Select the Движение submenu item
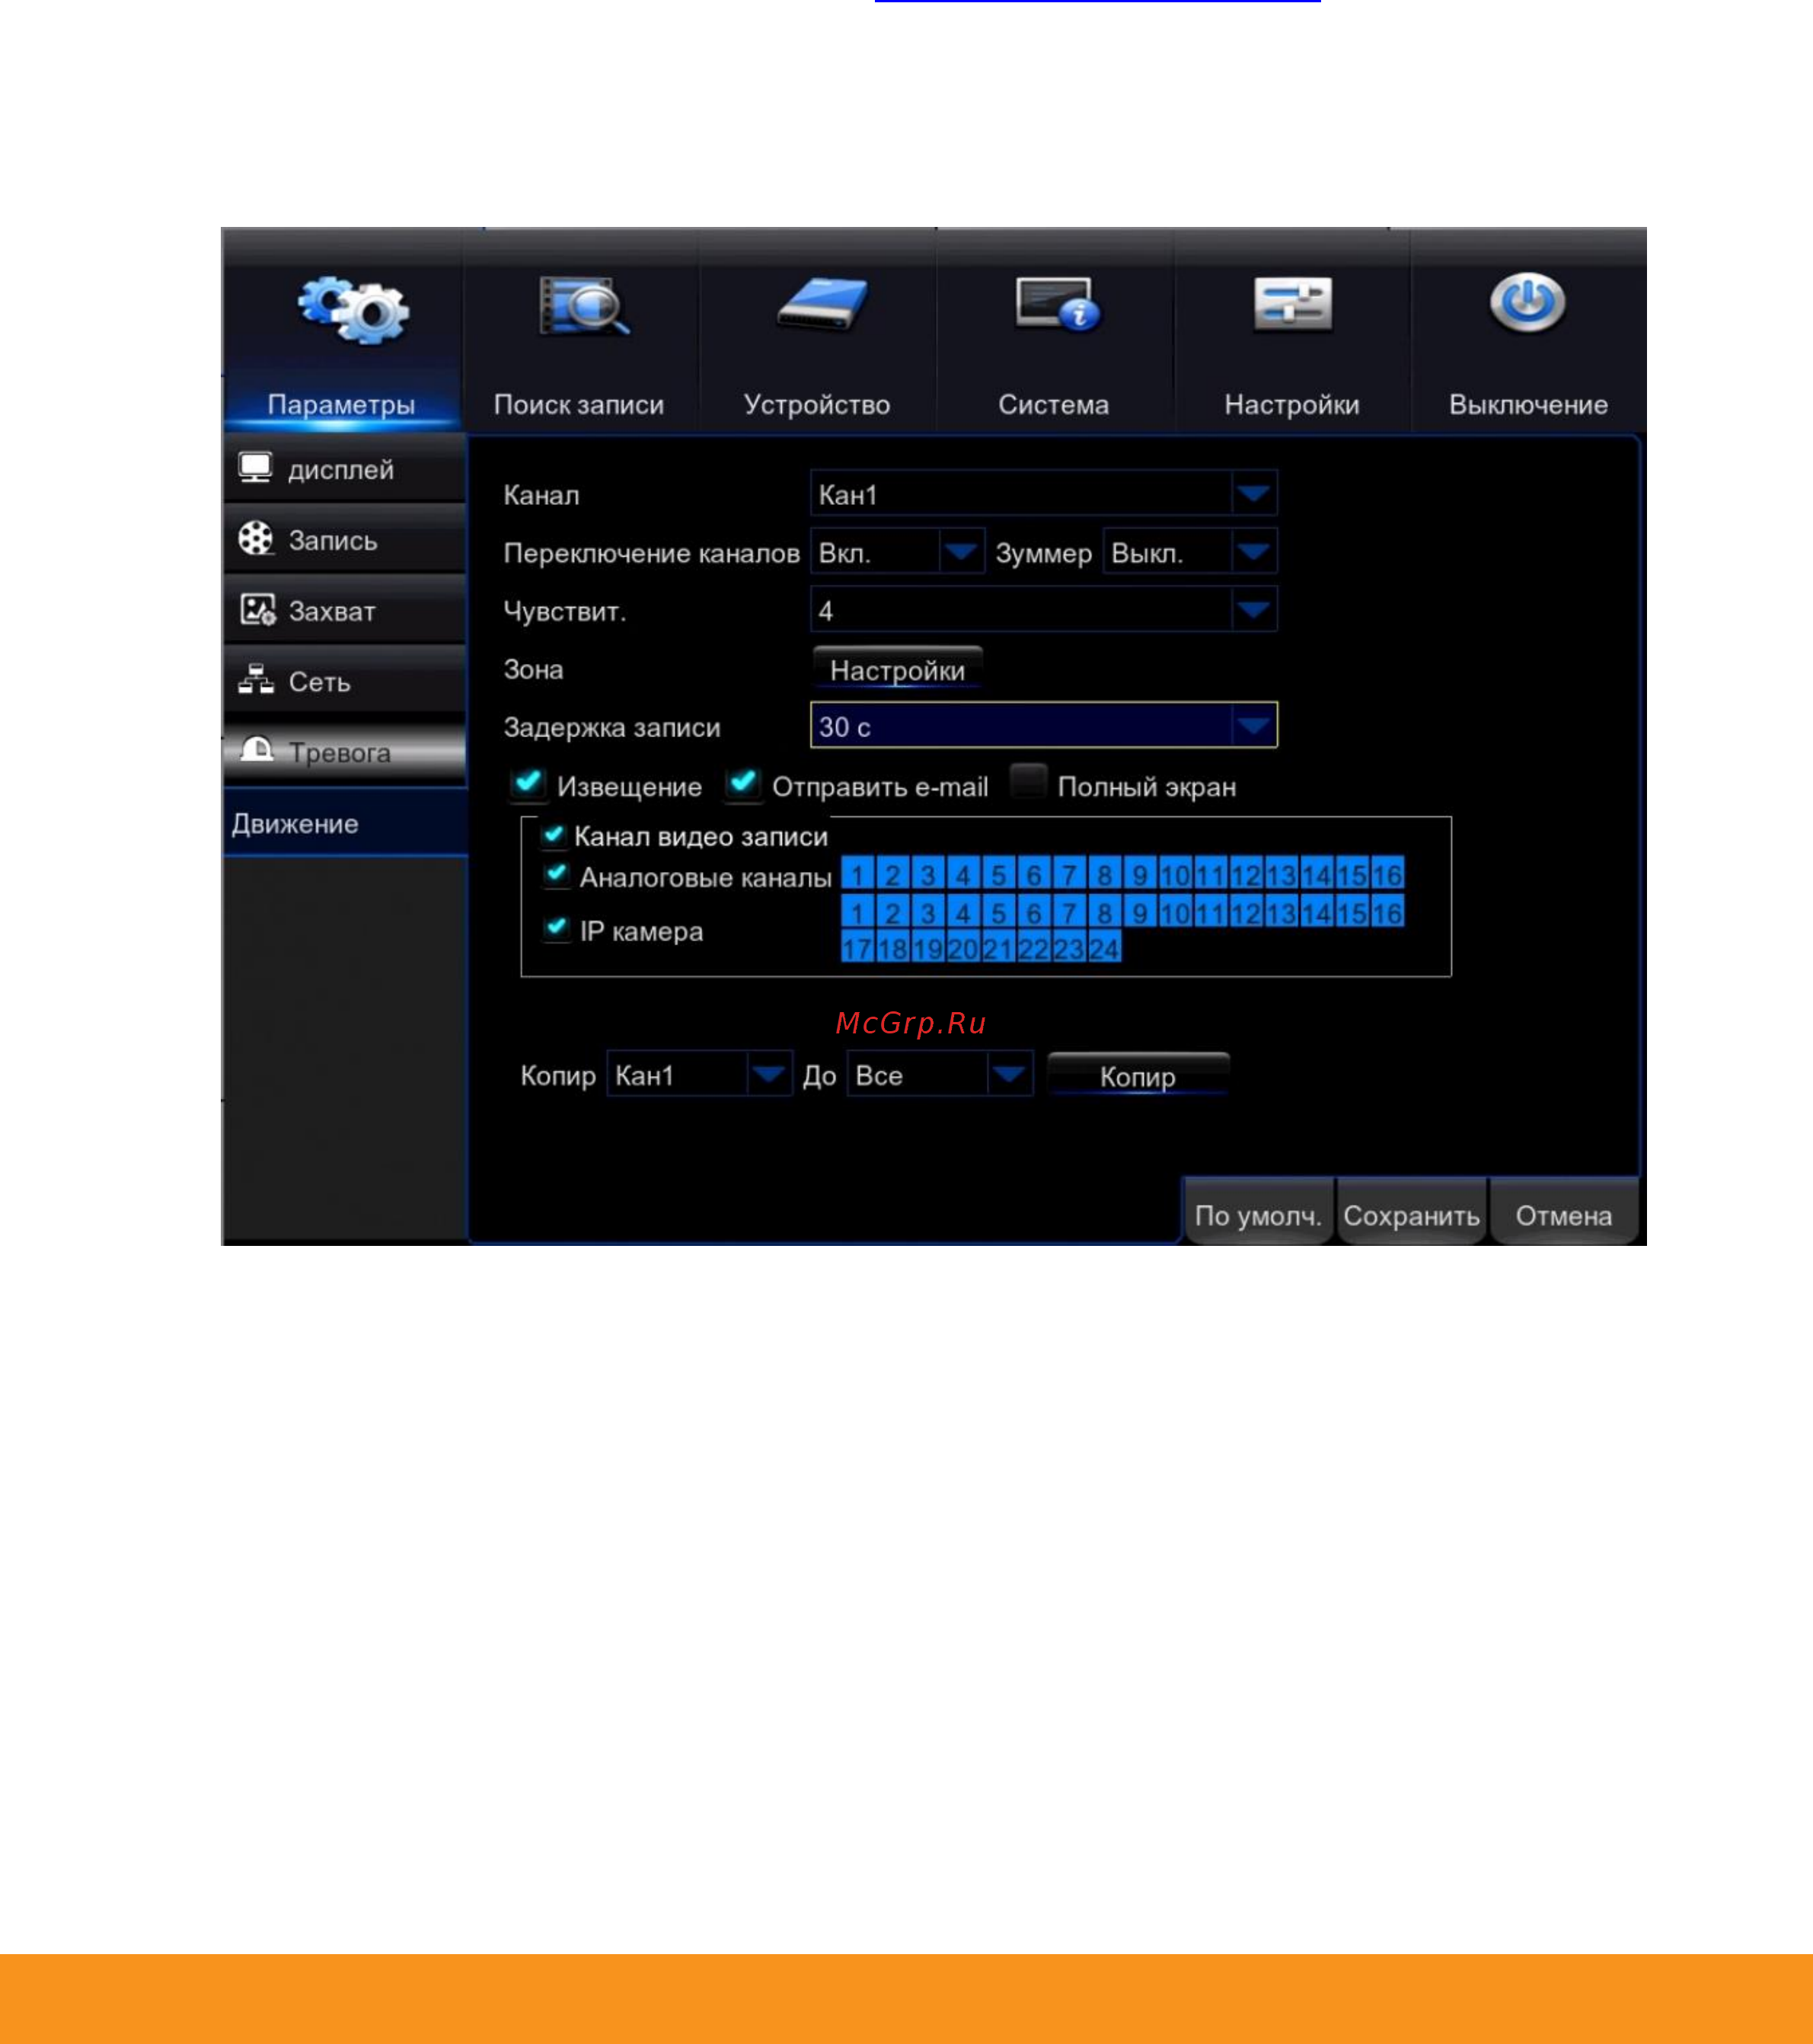 [x=346, y=823]
